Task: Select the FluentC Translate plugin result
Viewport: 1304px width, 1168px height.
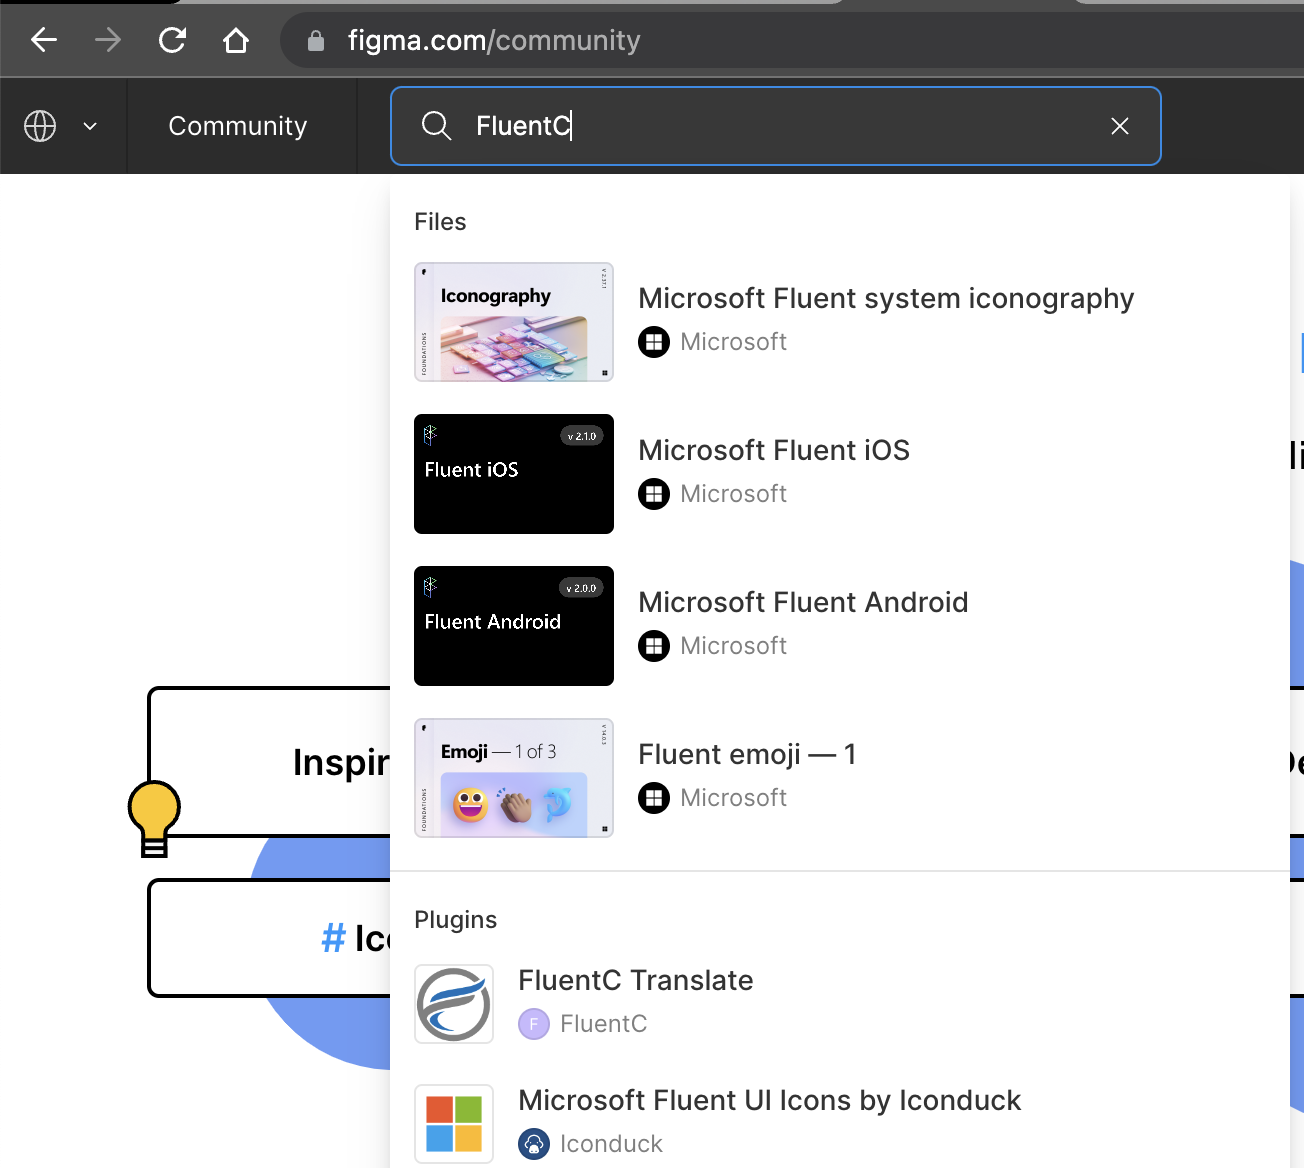Action: click(636, 980)
